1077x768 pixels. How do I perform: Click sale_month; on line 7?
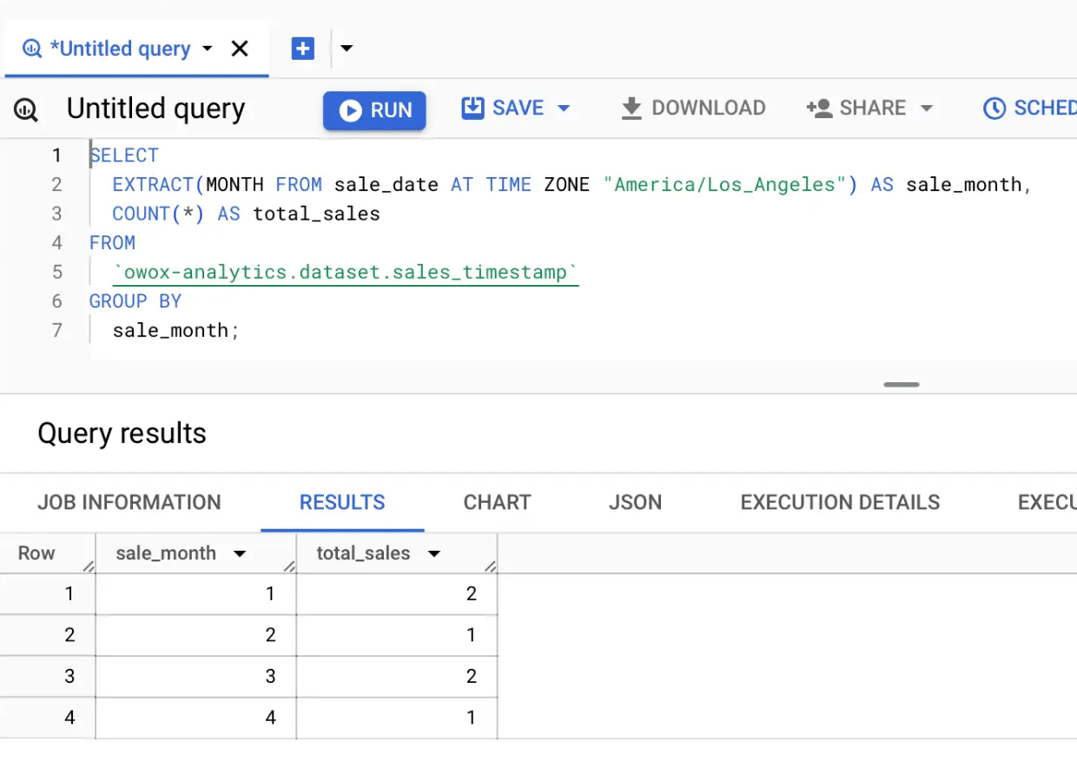tap(176, 331)
